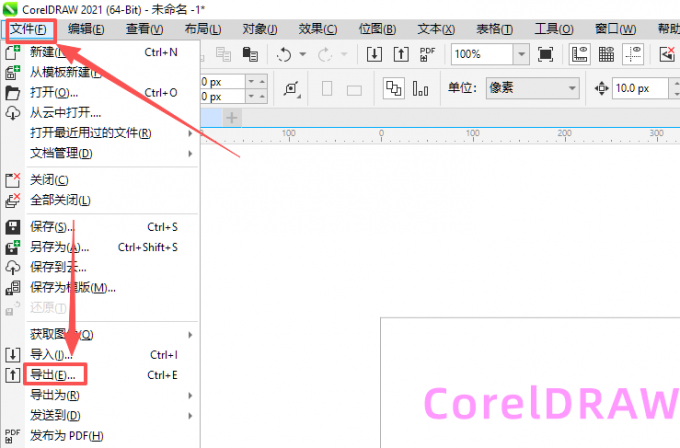
Task: Choose 发布为 PDF(H) menu entry
Action: point(102,436)
